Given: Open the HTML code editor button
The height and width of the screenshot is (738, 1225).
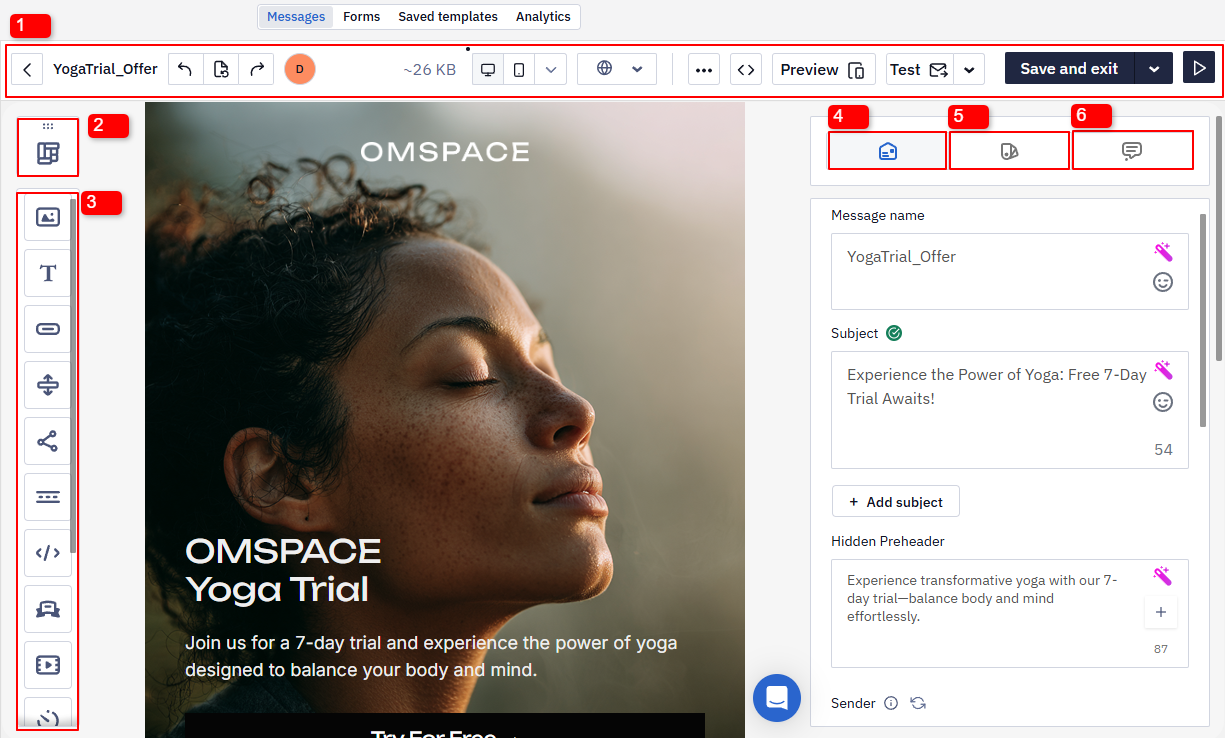Looking at the screenshot, I should pyautogui.click(x=745, y=69).
